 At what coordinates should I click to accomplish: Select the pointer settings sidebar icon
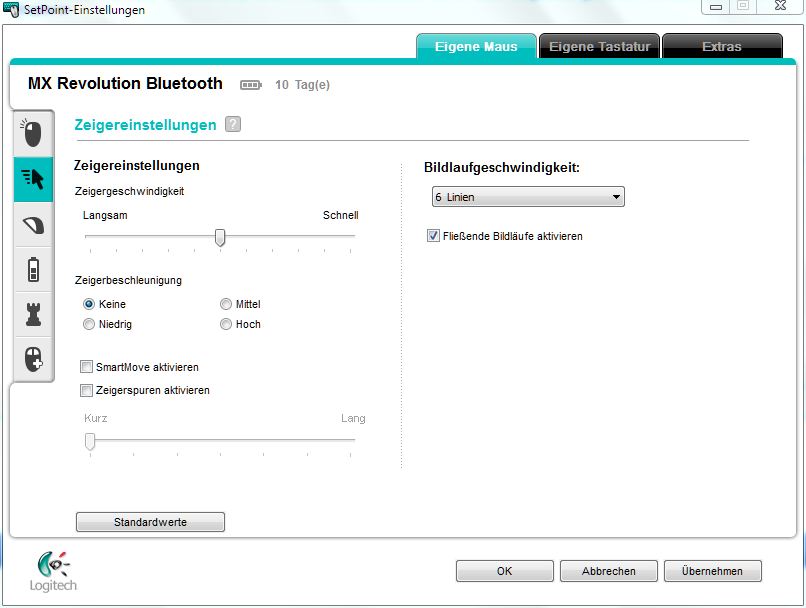pos(33,179)
